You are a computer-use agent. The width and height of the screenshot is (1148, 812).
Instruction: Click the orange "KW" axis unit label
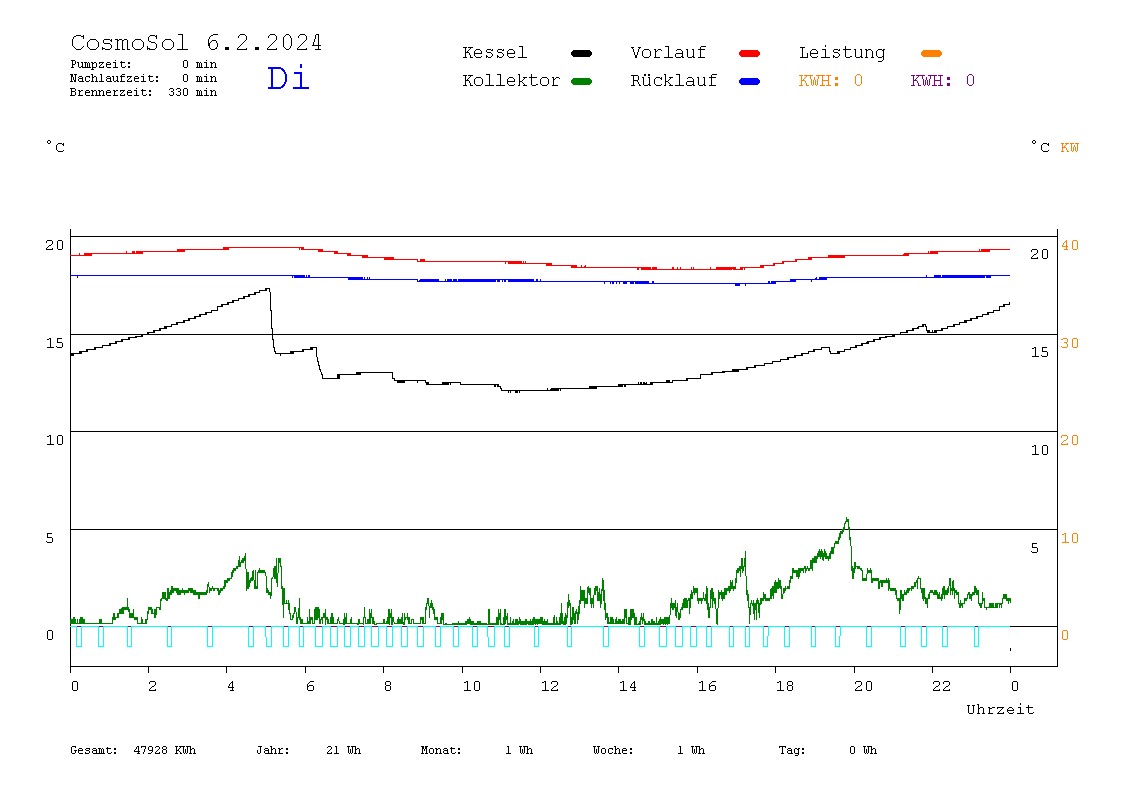click(1070, 148)
